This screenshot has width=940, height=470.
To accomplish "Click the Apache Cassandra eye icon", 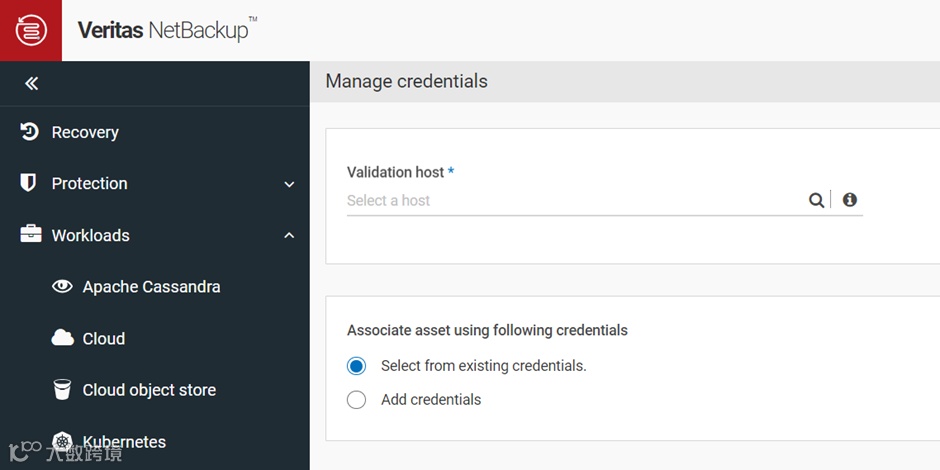I will point(62,287).
